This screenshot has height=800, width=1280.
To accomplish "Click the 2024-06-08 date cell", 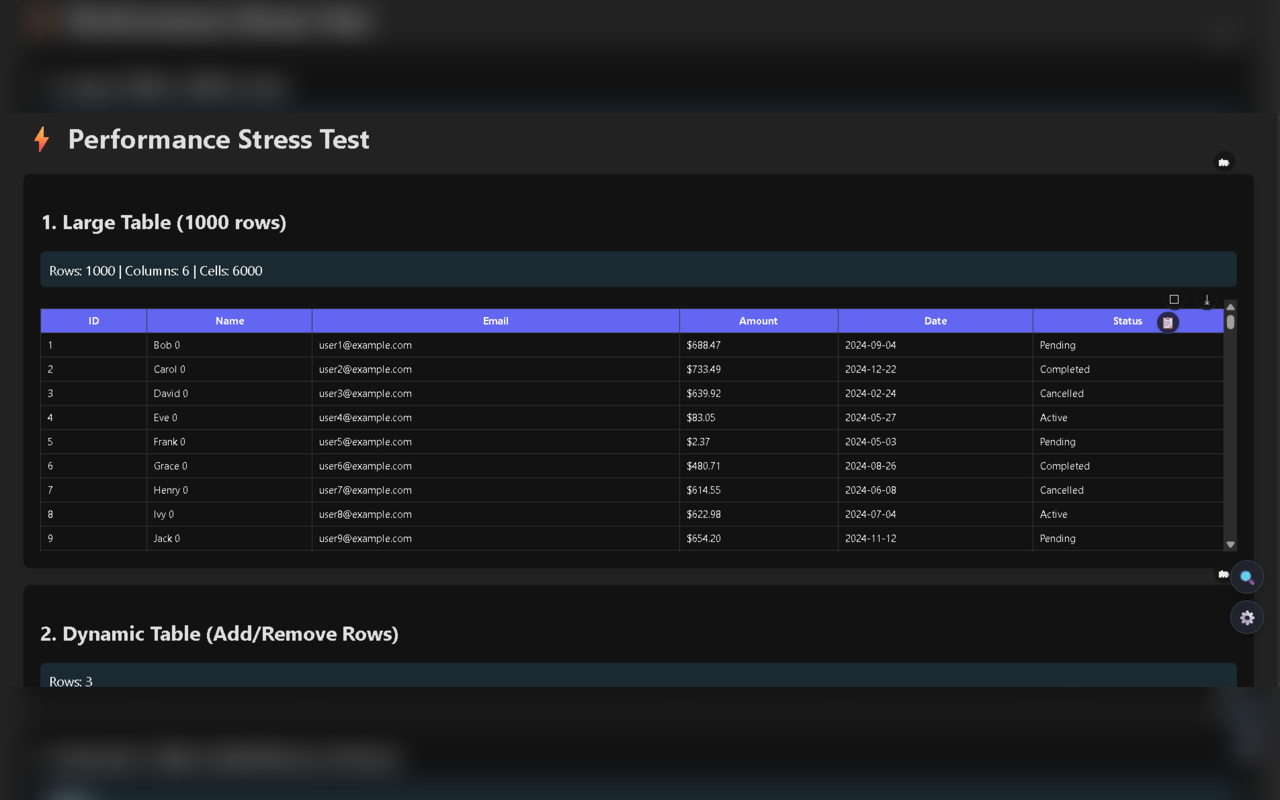I will tap(935, 490).
